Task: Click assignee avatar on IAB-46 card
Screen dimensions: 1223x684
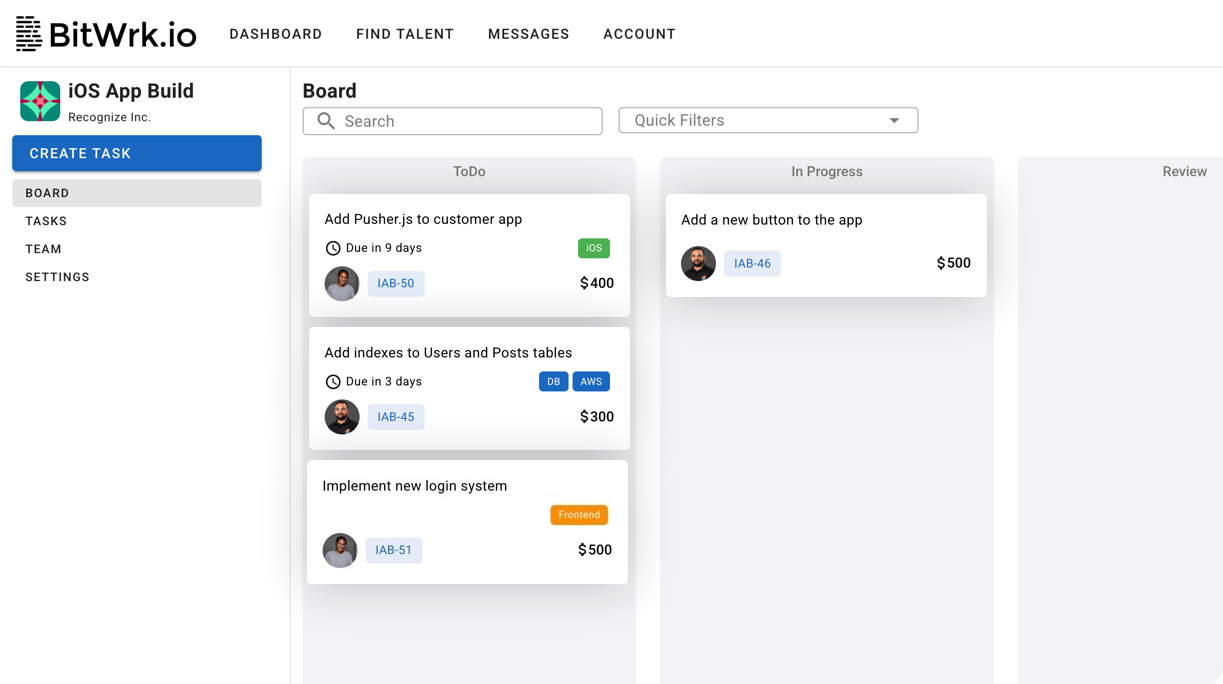Action: click(x=698, y=264)
